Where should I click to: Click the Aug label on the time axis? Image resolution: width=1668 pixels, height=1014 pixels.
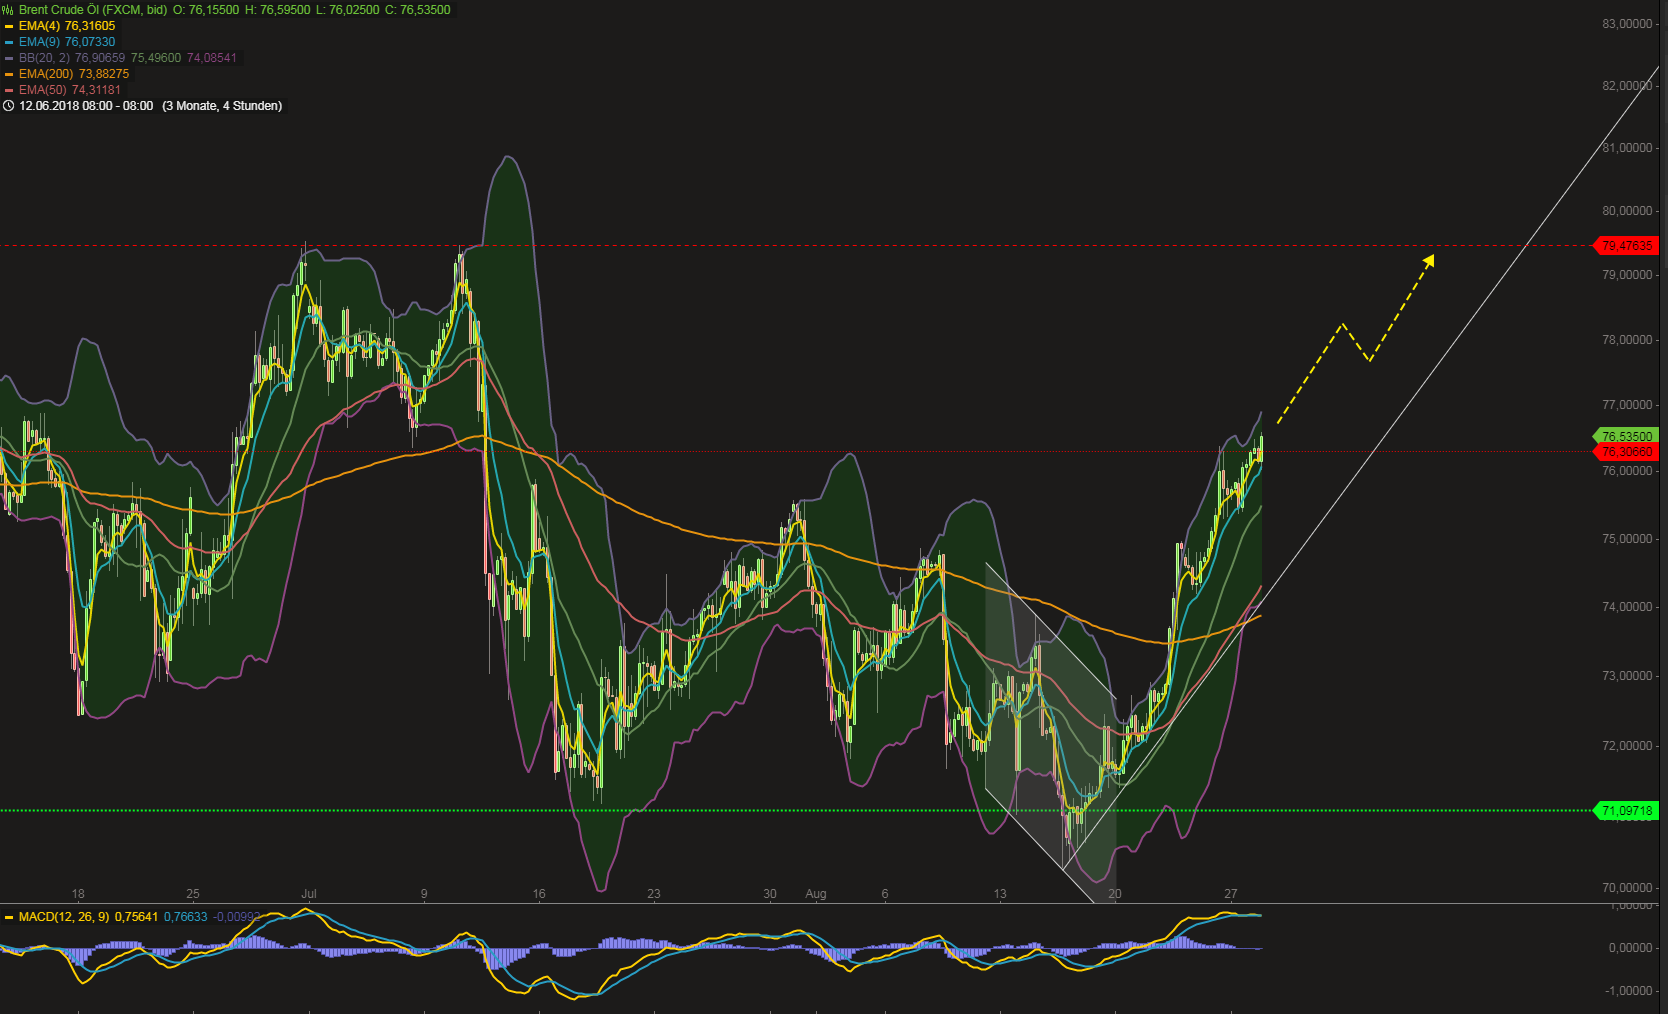[817, 894]
